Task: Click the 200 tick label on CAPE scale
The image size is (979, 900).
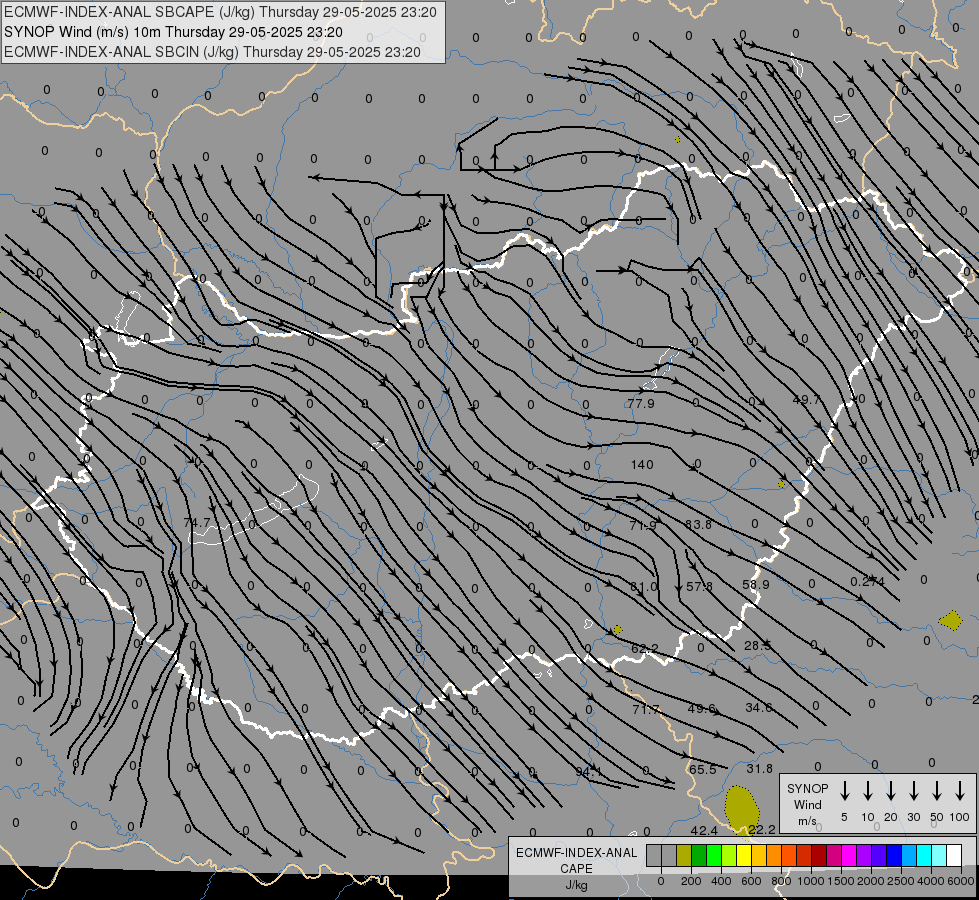Action: 691,881
